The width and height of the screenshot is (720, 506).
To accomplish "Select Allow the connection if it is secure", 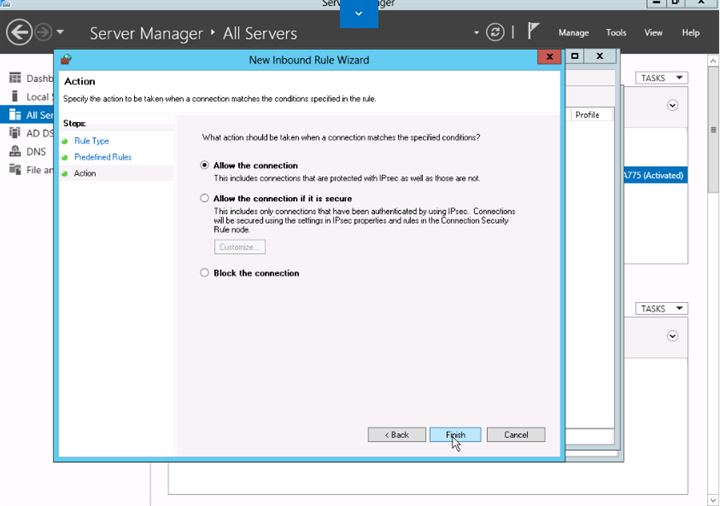I will point(204,198).
